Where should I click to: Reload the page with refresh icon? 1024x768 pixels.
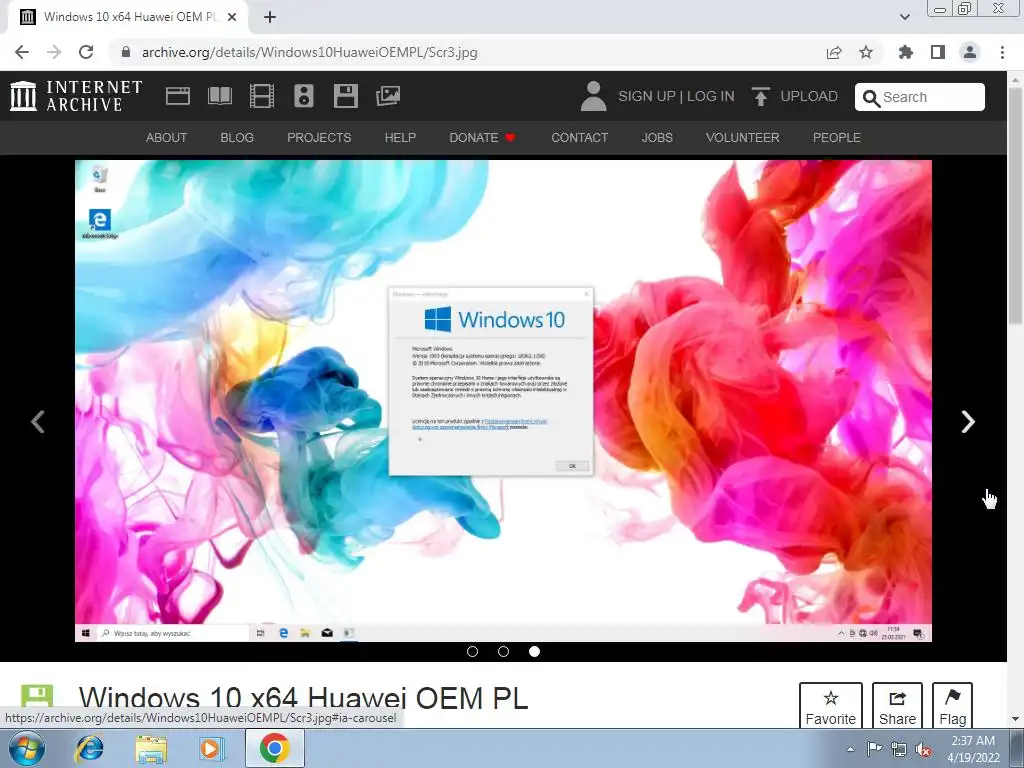tap(86, 52)
